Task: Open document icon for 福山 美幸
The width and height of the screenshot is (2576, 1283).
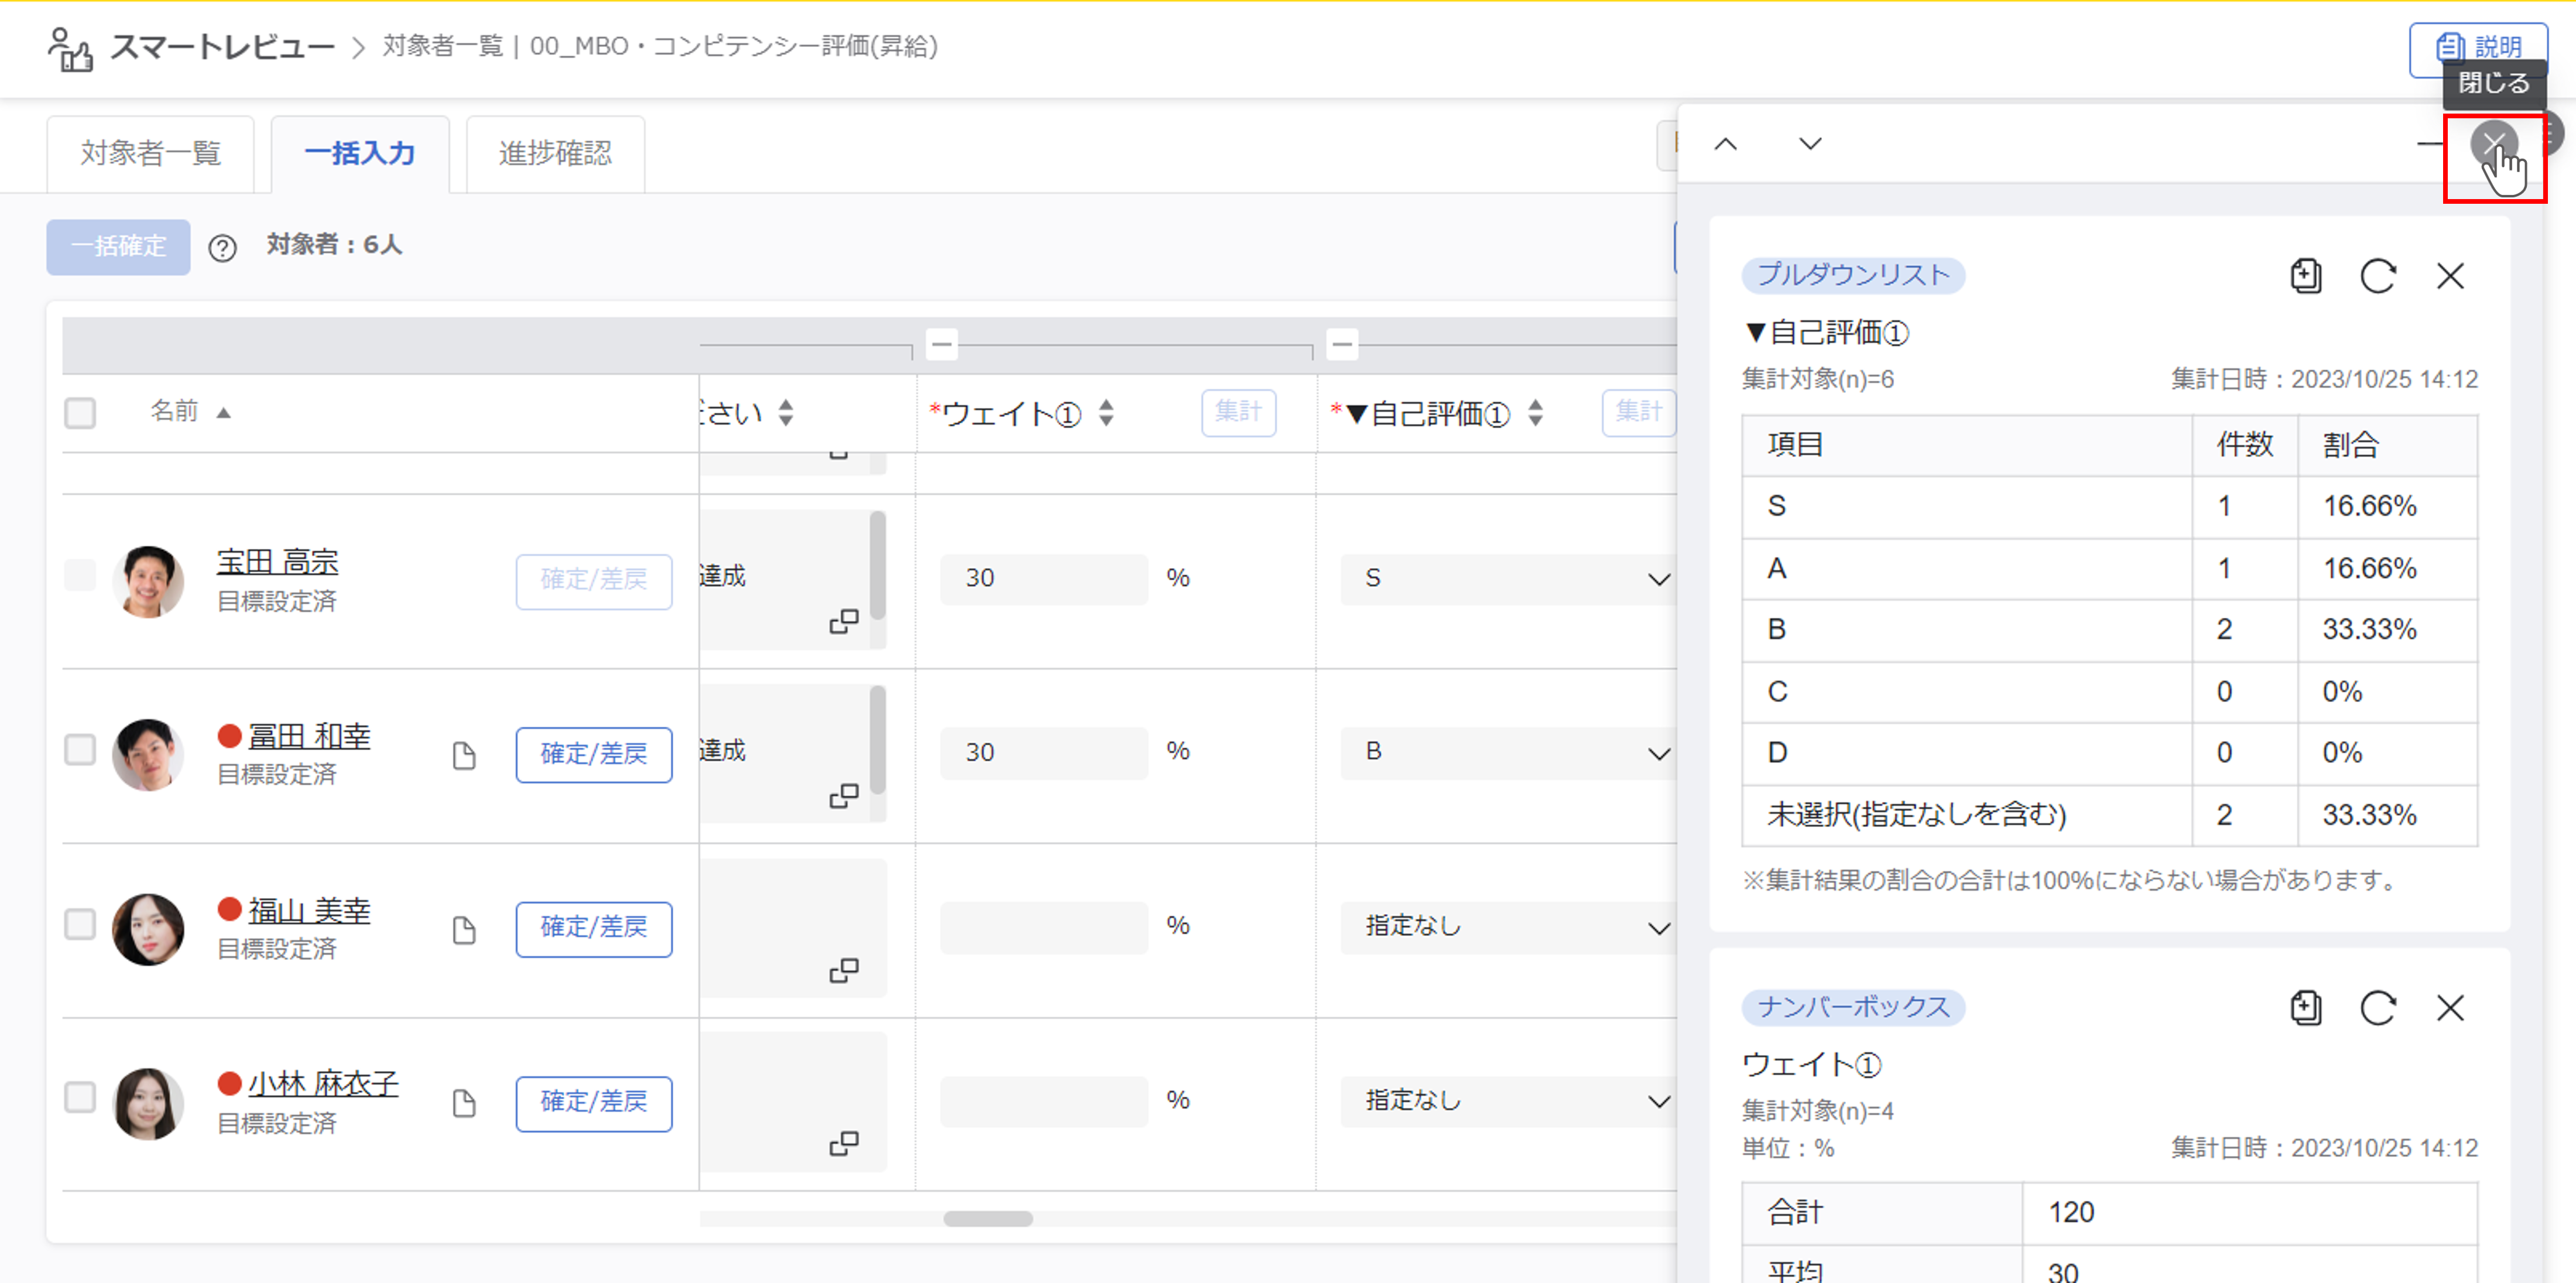Action: tap(463, 930)
